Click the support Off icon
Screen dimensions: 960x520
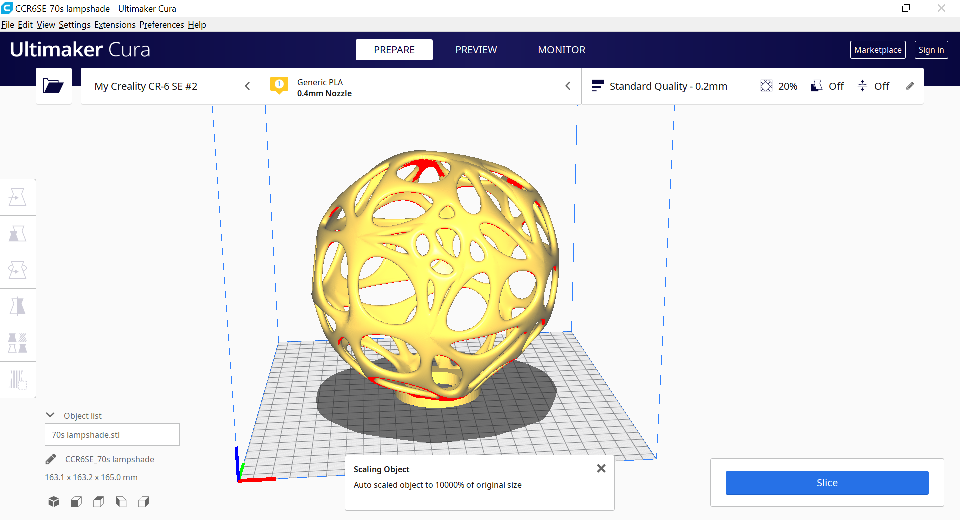pyautogui.click(x=816, y=86)
